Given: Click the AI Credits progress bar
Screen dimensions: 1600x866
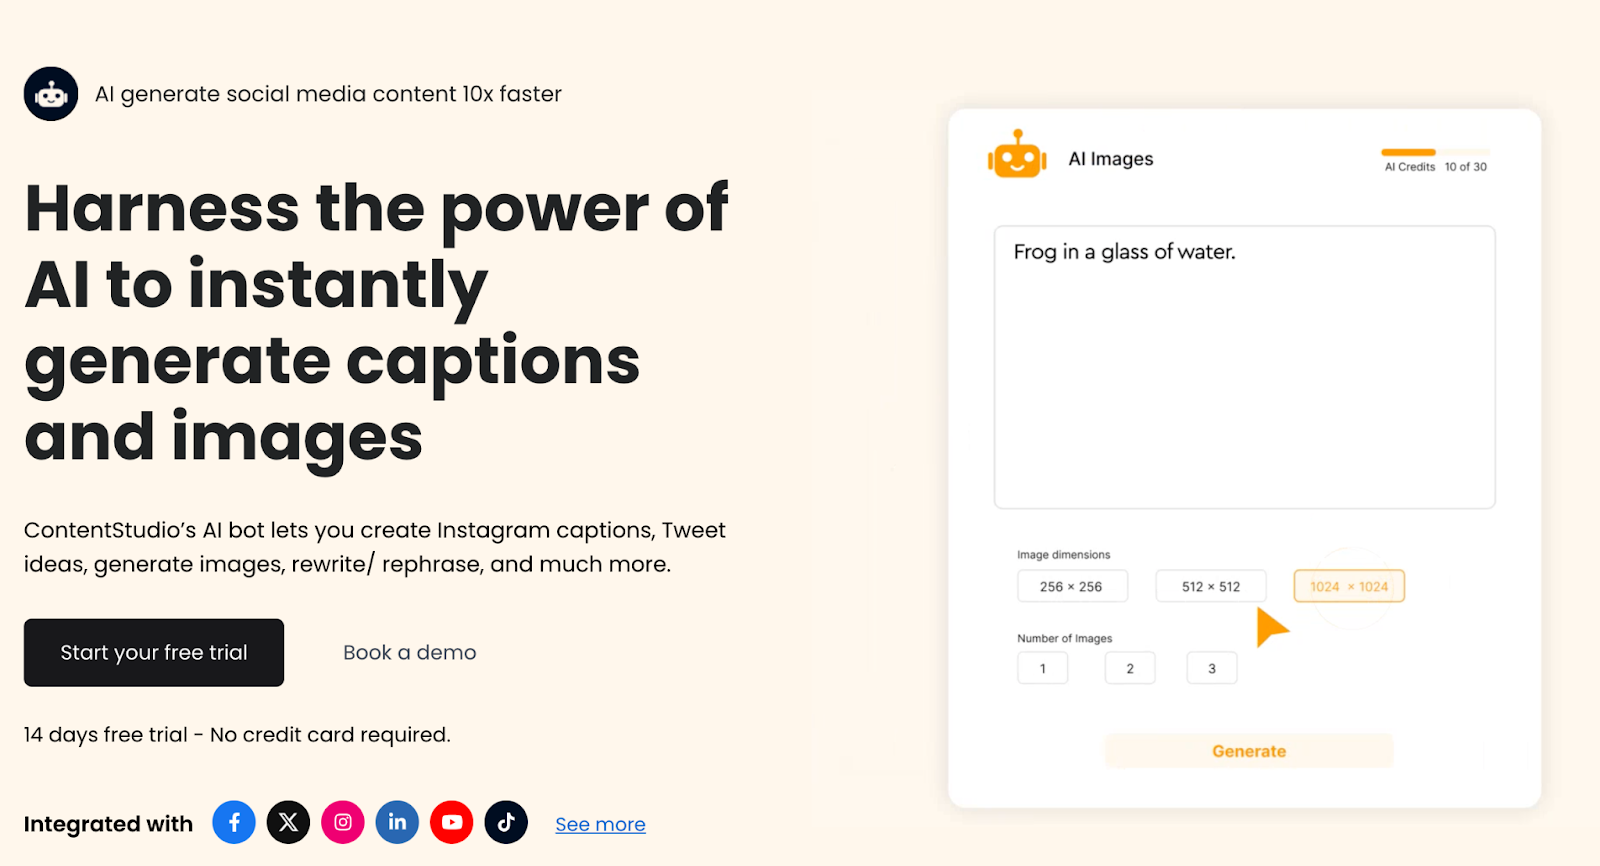Looking at the screenshot, I should pyautogui.click(x=1434, y=152).
